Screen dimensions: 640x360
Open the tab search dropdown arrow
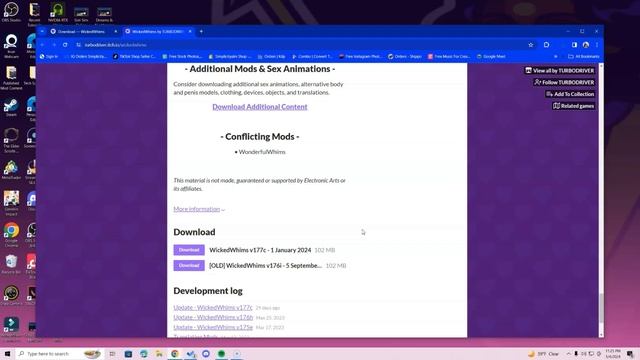42,31
